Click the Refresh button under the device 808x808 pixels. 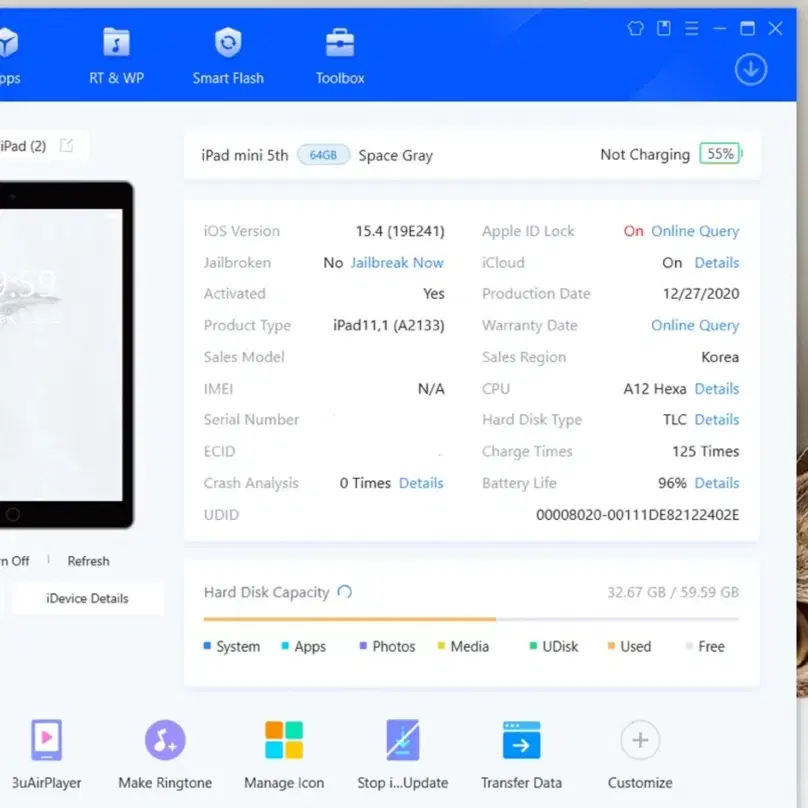pyautogui.click(x=89, y=561)
